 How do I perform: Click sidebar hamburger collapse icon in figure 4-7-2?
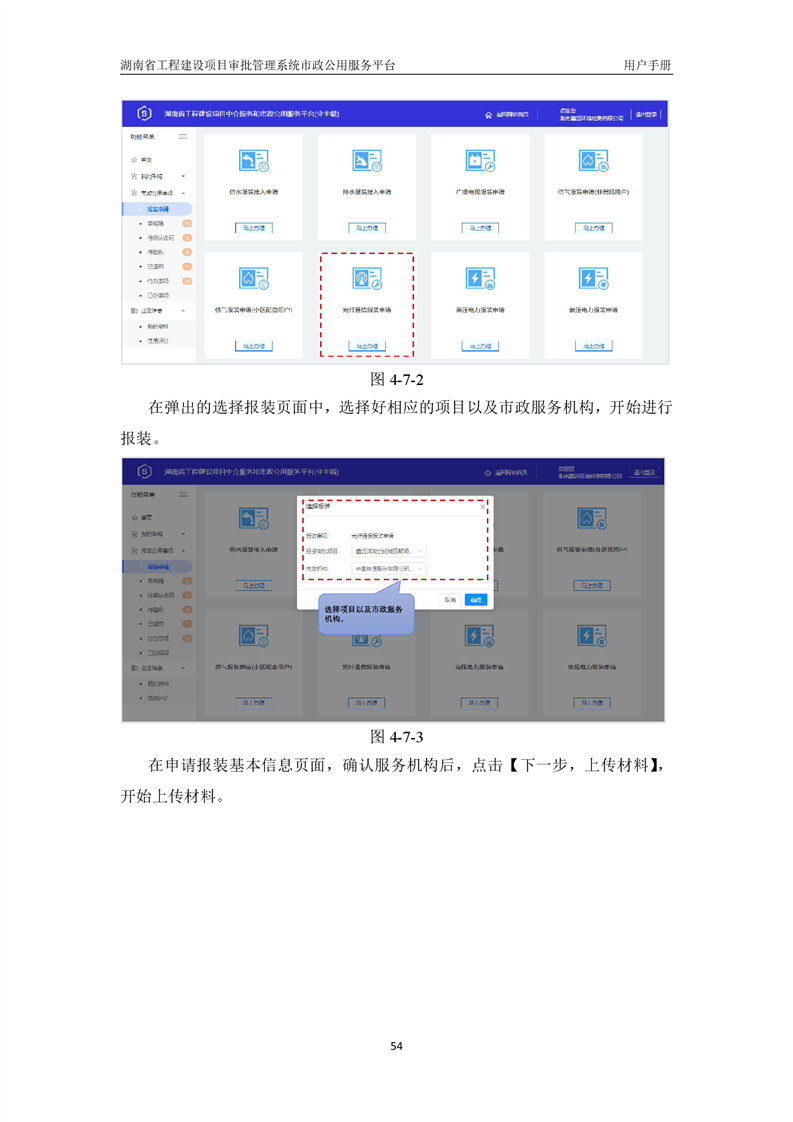point(183,137)
